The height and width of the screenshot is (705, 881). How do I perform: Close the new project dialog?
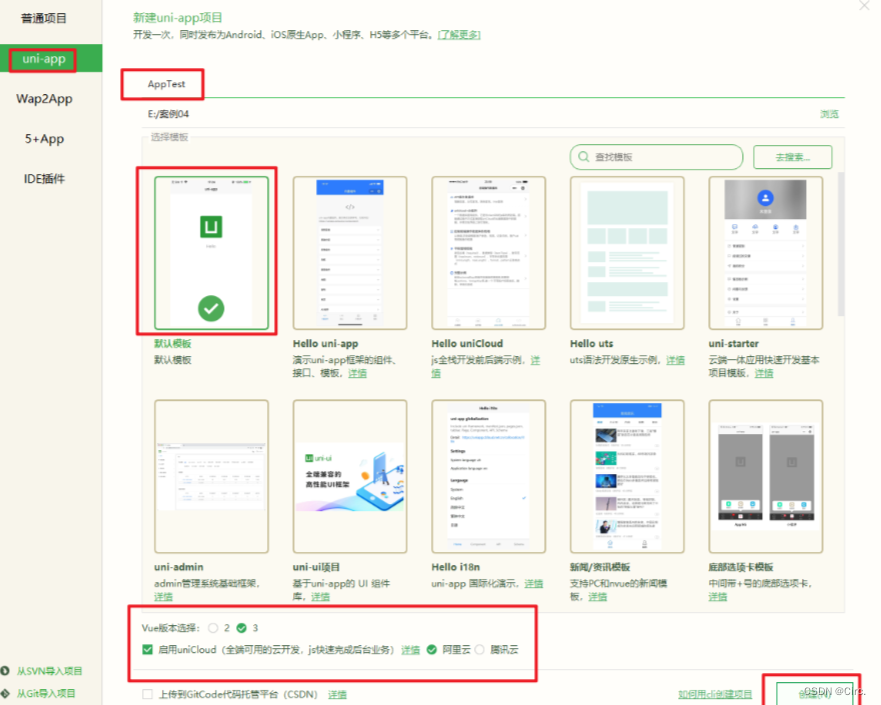(864, 6)
